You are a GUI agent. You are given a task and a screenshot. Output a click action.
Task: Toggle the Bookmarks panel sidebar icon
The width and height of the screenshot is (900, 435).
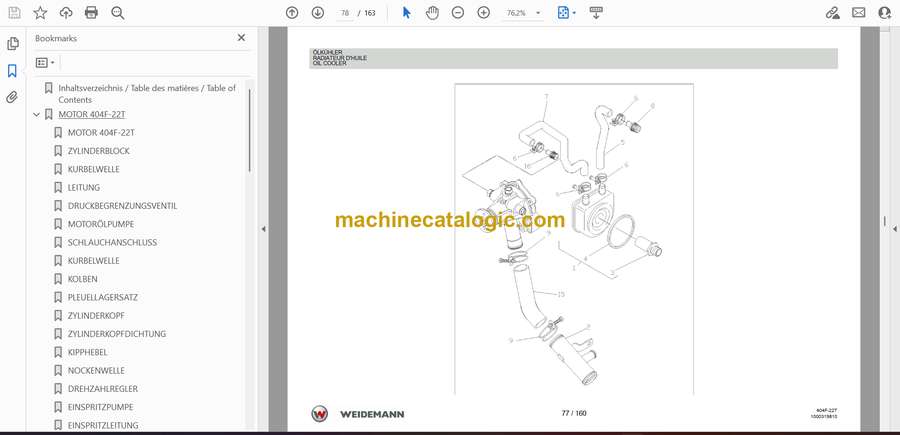(x=13, y=71)
